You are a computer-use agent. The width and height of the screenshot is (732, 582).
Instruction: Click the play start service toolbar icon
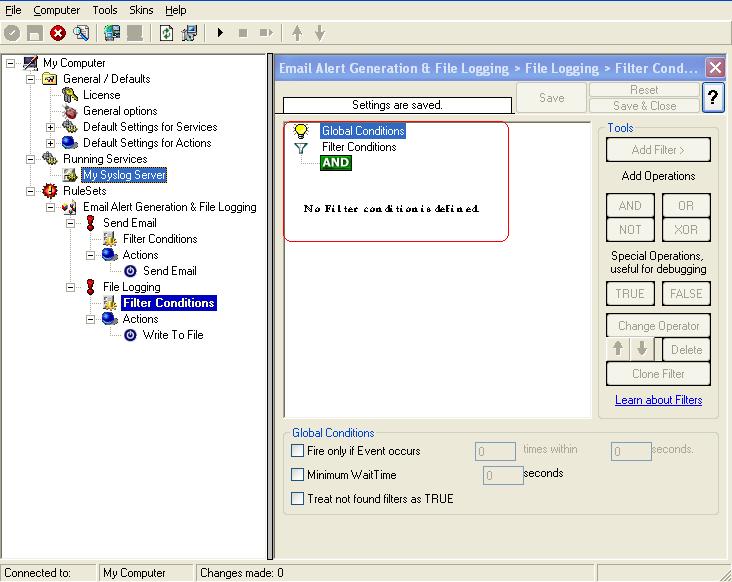220,33
